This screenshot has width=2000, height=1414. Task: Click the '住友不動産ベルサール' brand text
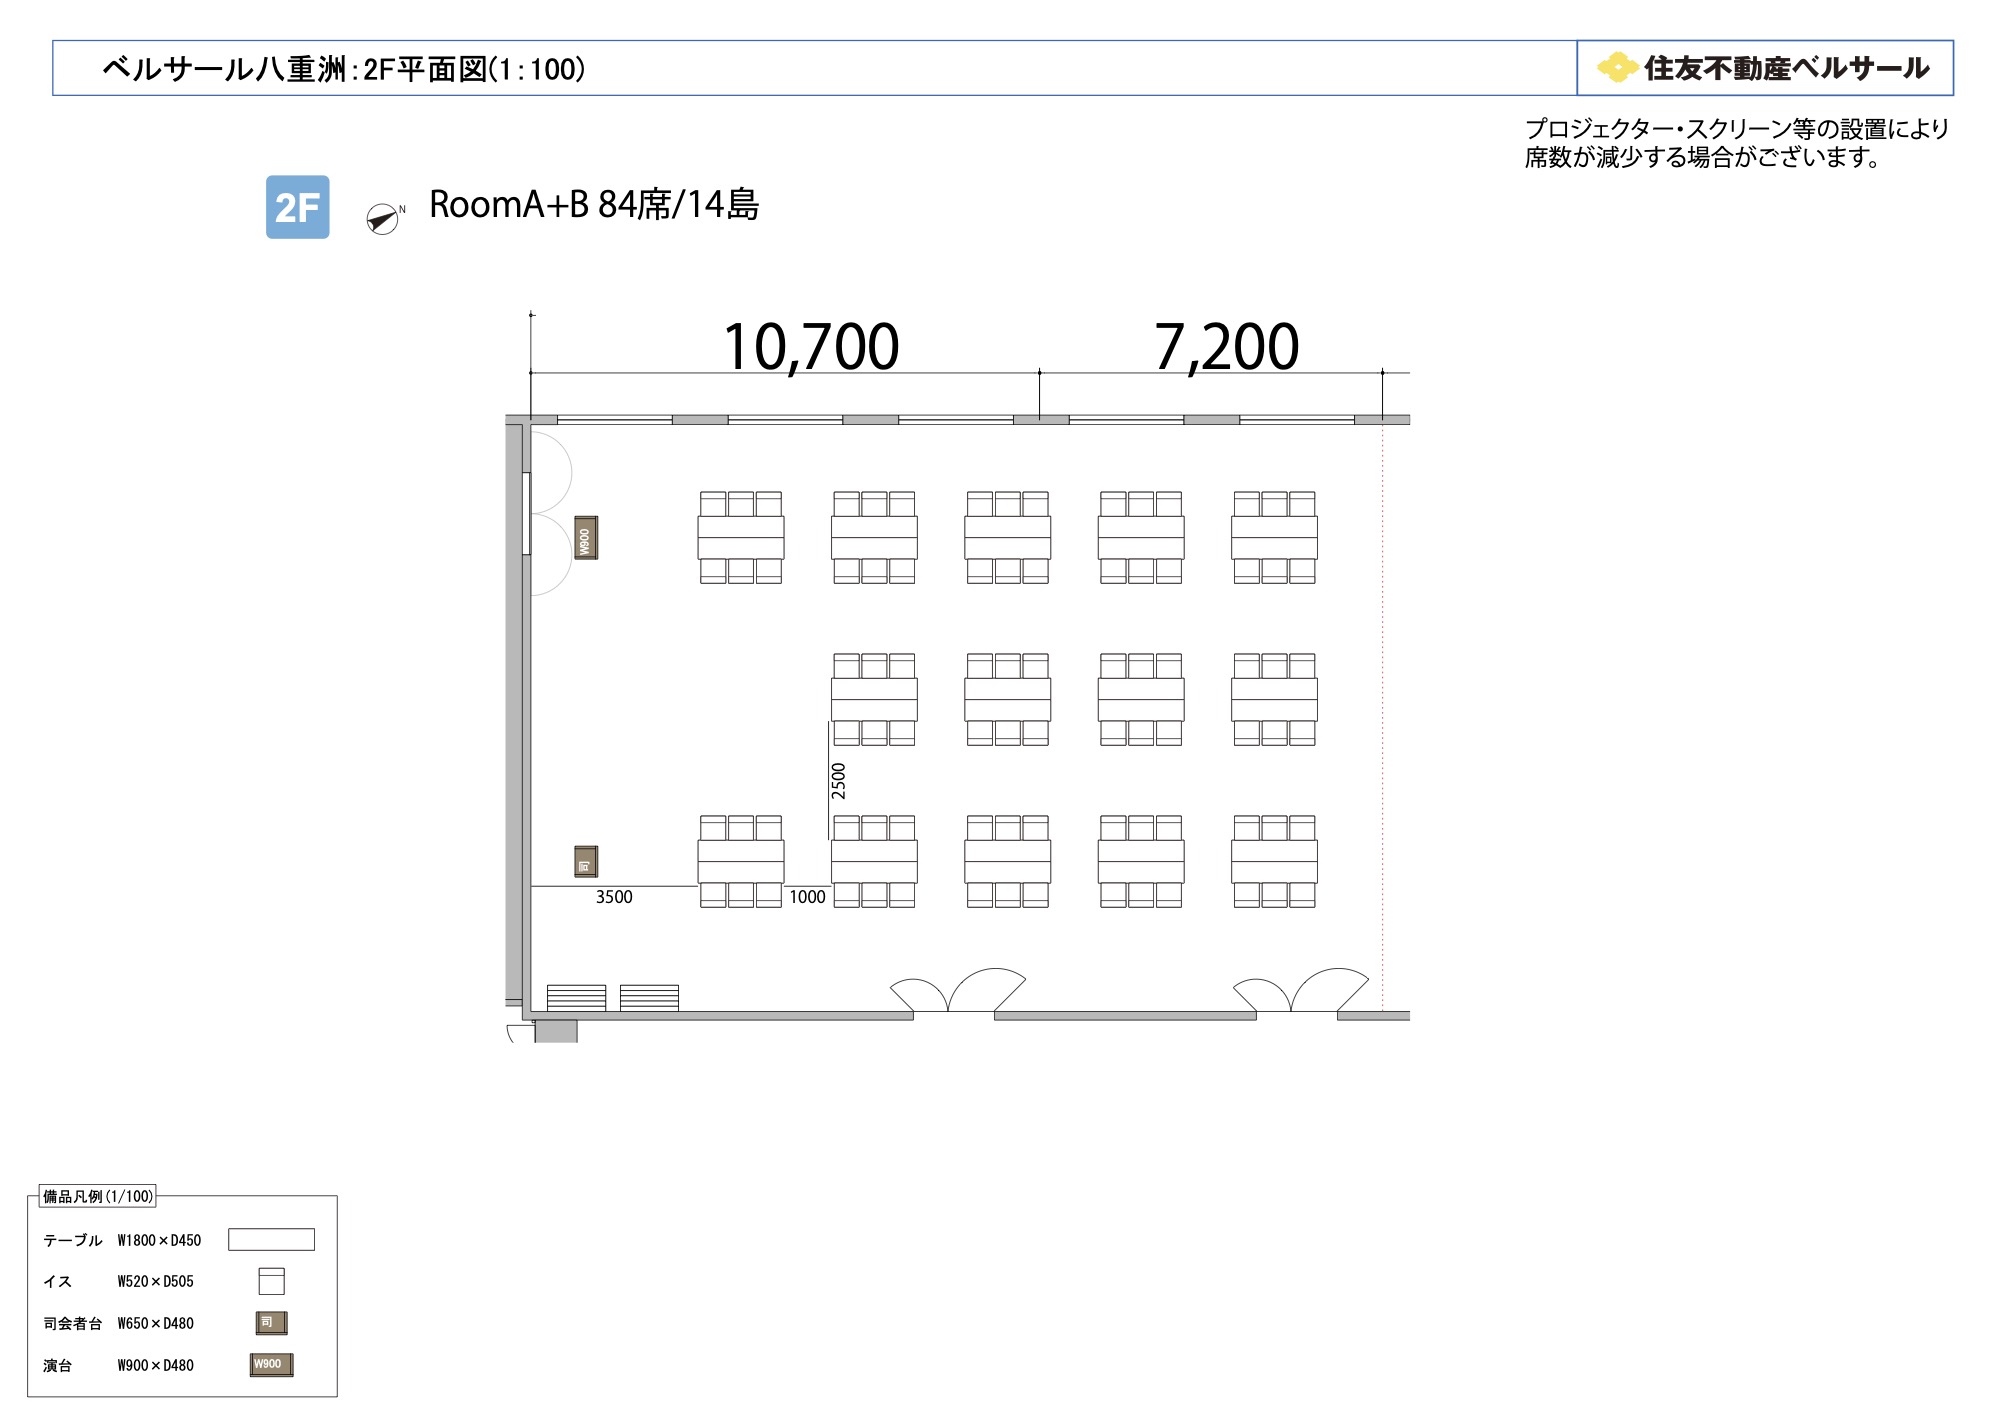pyautogui.click(x=1787, y=68)
